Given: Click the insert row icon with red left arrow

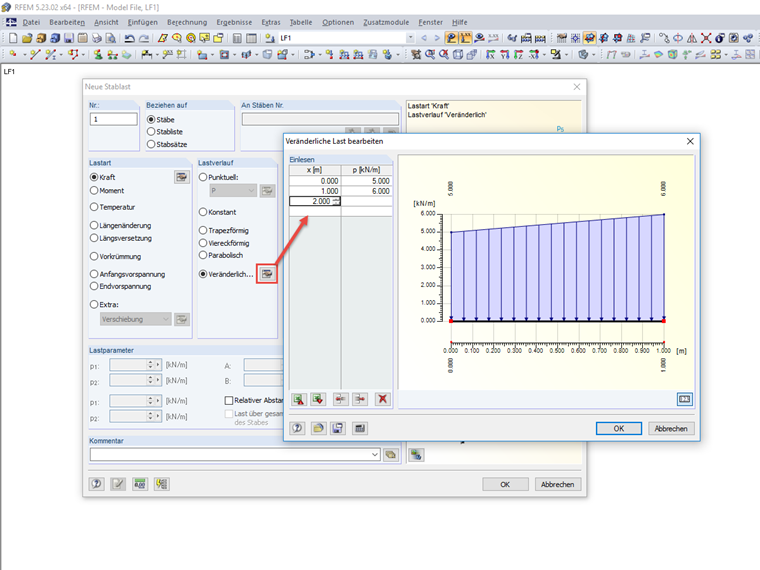Looking at the screenshot, I should pos(340,399).
